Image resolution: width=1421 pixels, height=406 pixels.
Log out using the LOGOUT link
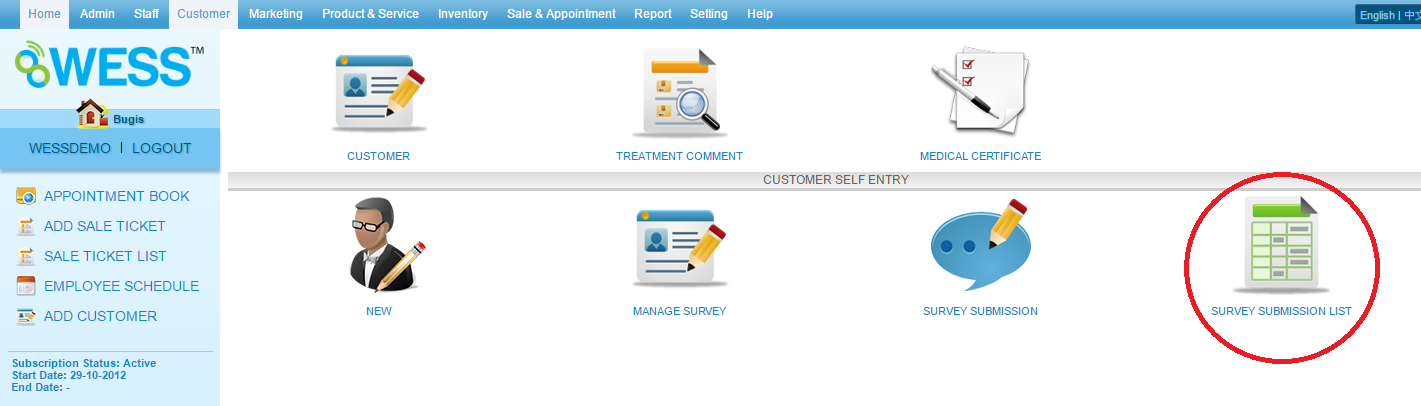pyautogui.click(x=161, y=148)
